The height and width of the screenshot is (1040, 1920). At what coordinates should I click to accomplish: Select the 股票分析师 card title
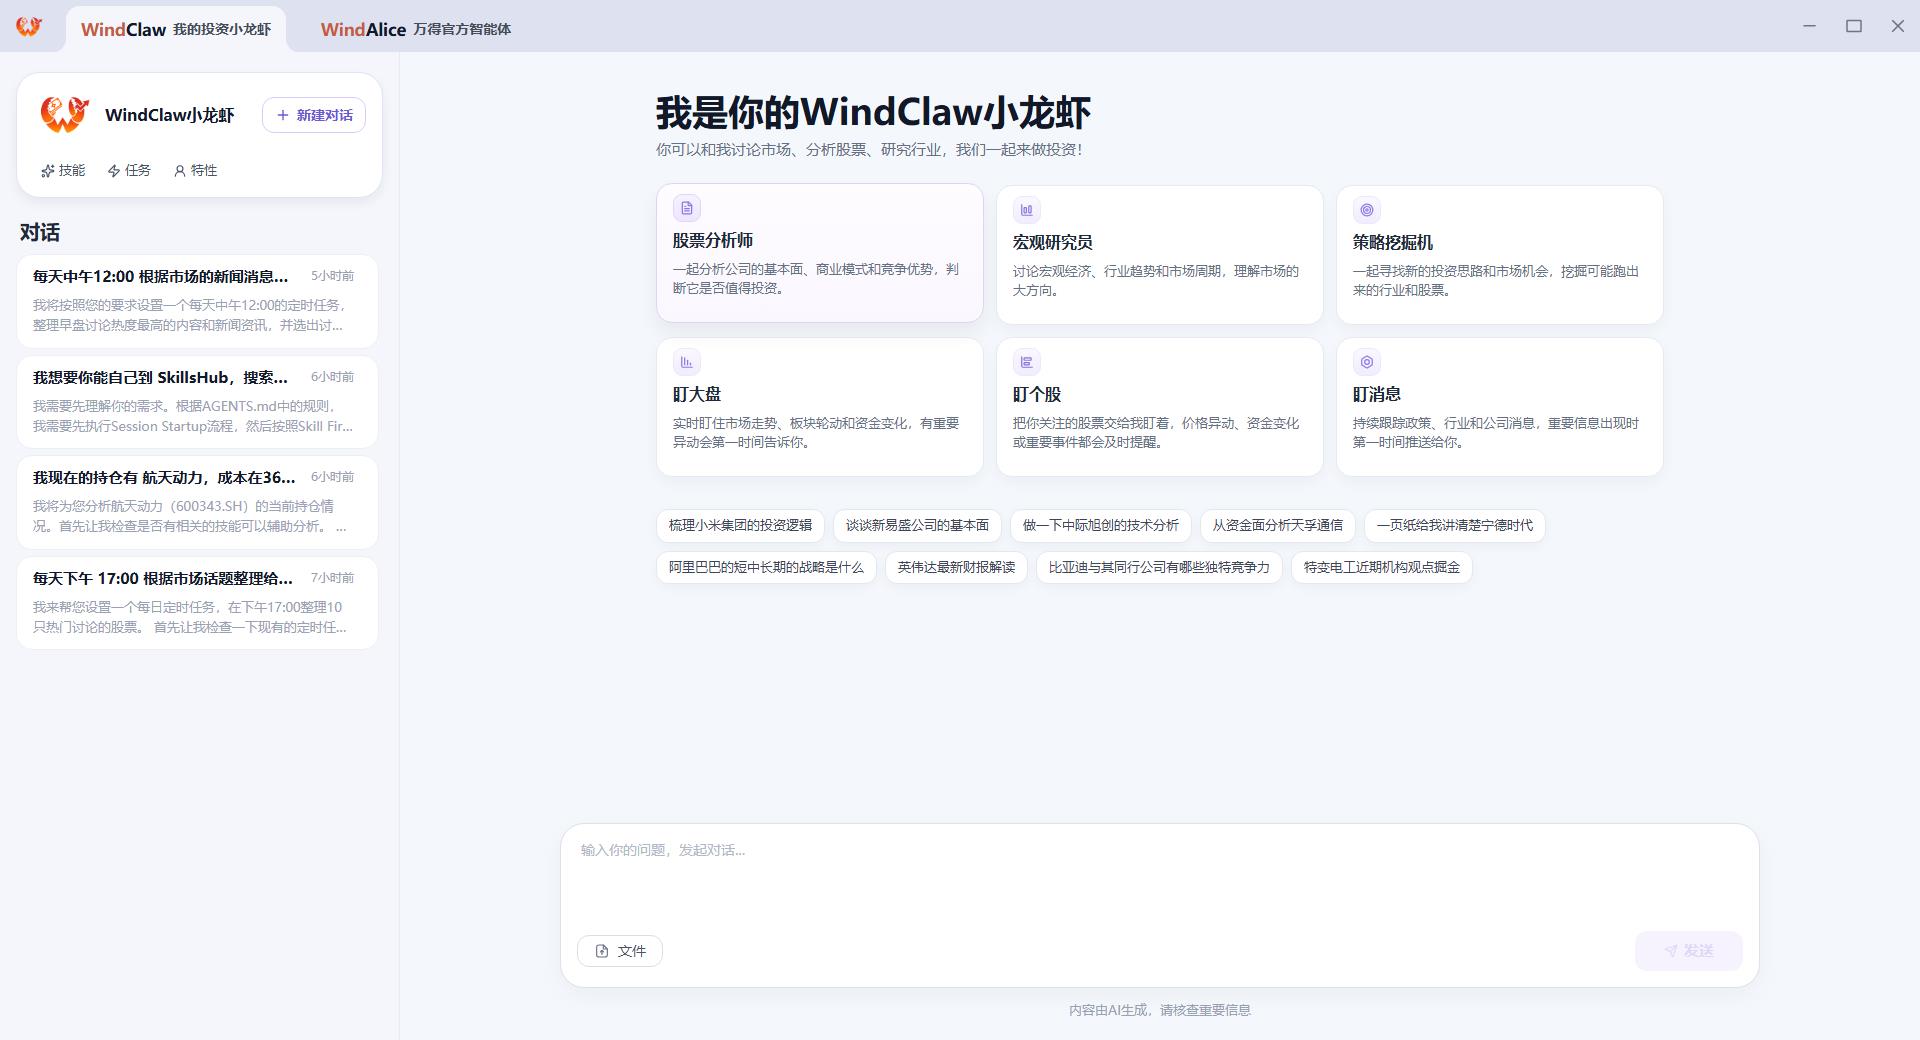[x=713, y=240]
